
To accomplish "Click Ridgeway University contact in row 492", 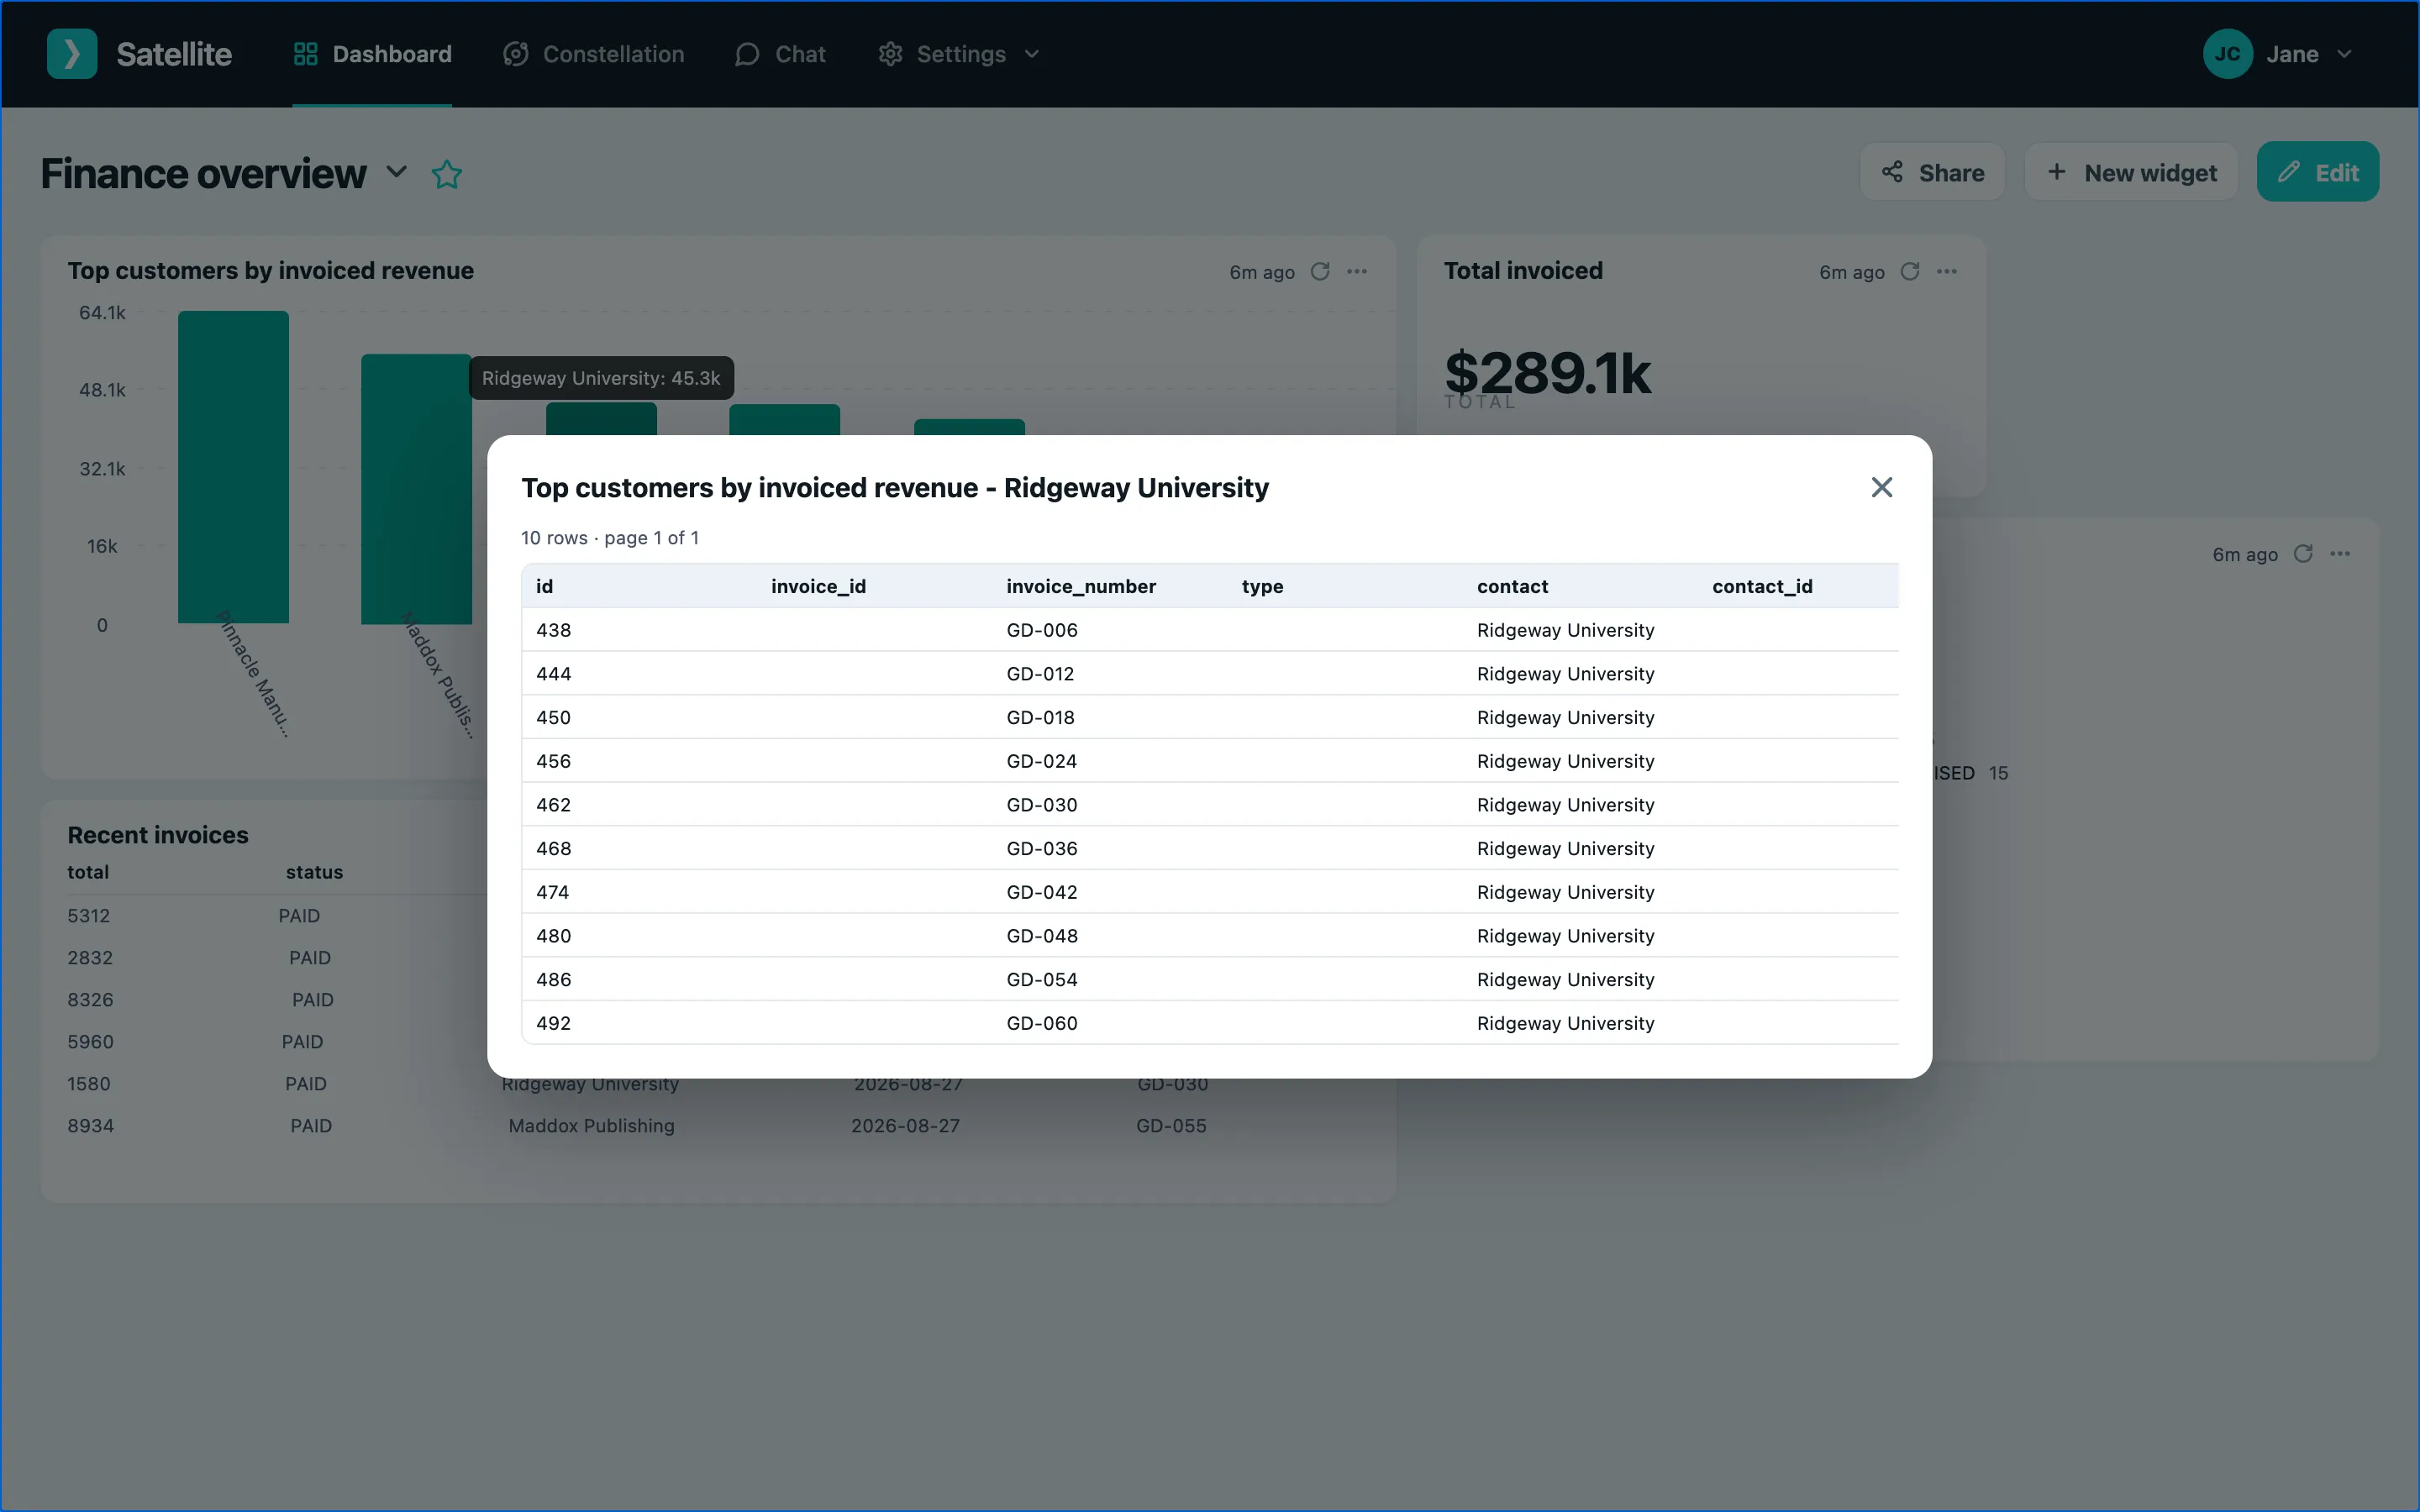I will click(1565, 1023).
